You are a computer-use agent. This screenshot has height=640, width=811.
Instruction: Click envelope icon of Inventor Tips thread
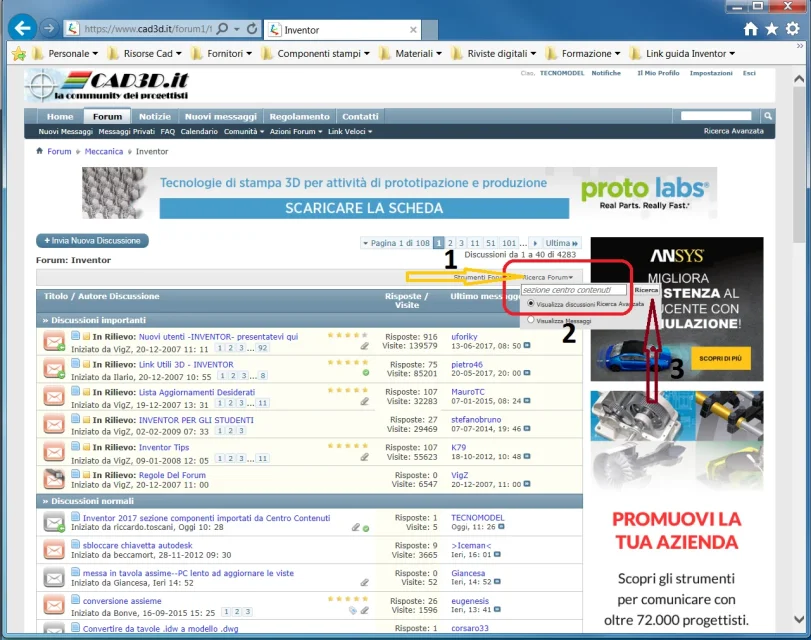(54, 452)
